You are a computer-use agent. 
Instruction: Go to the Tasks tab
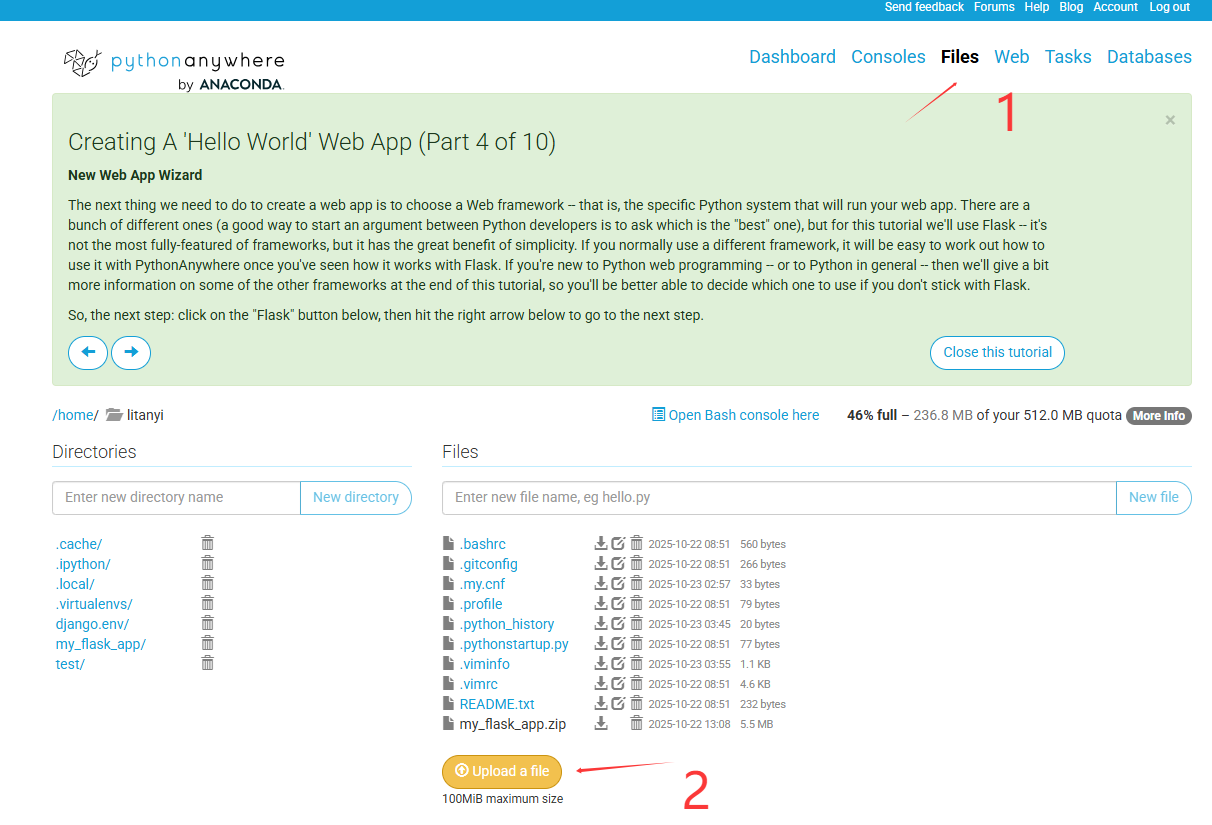[x=1068, y=57]
